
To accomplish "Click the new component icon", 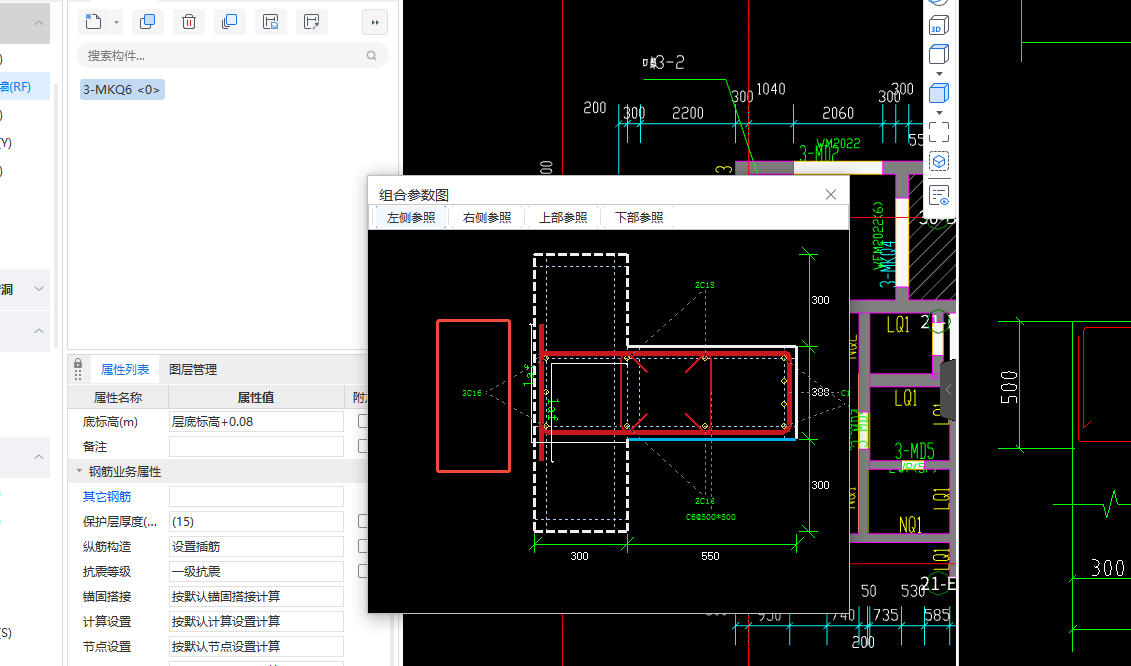I will (x=94, y=22).
